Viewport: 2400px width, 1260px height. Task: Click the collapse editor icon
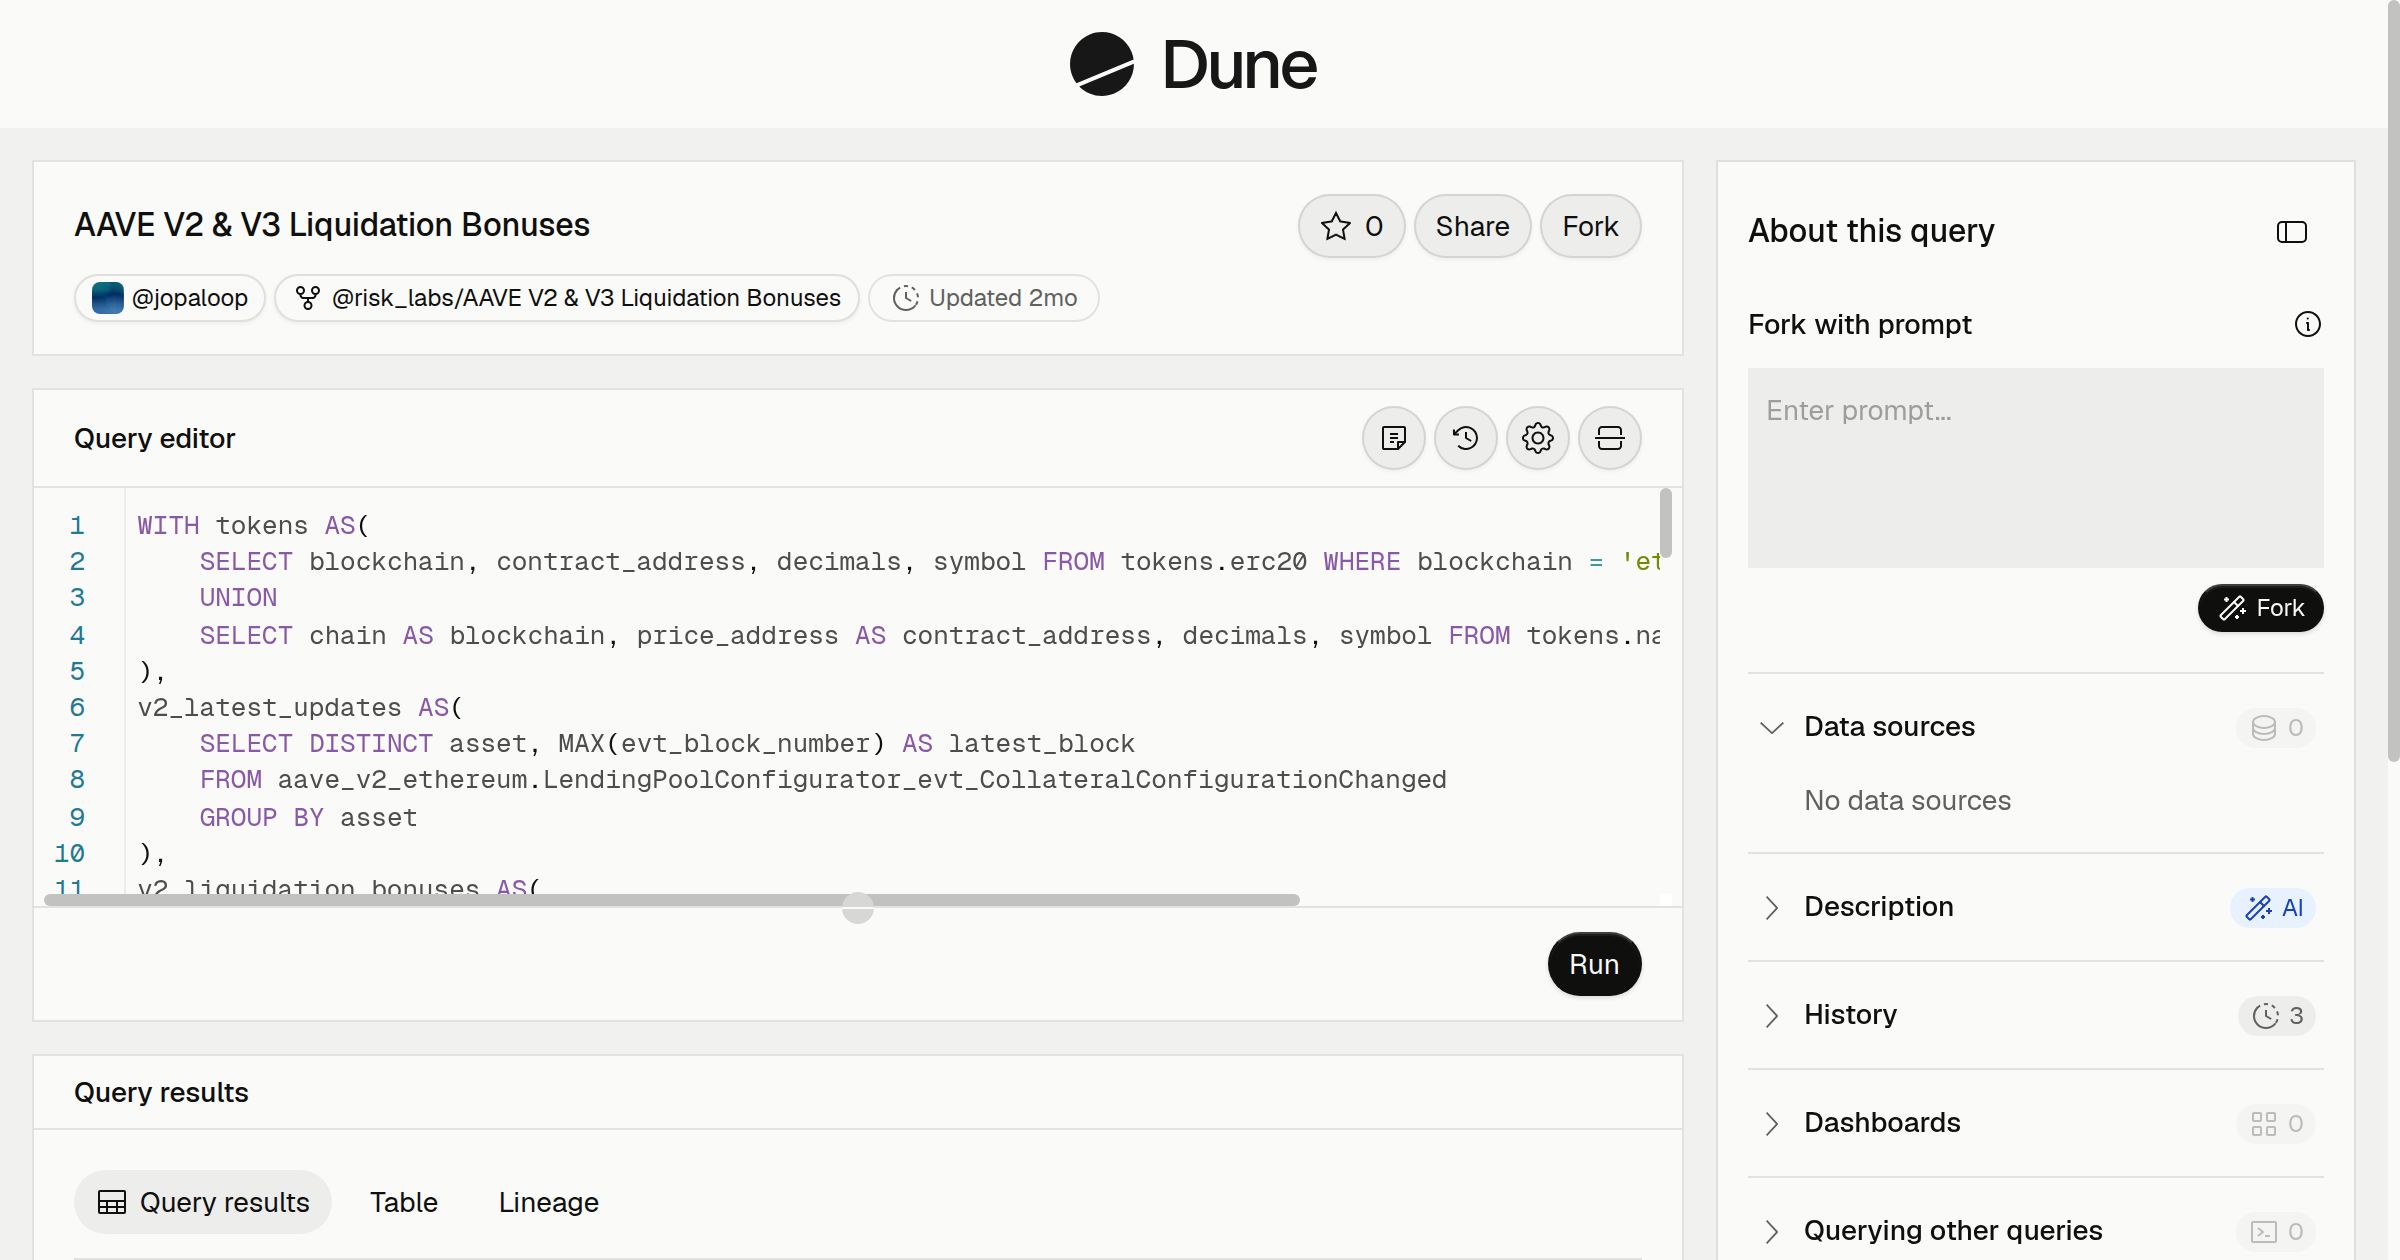(x=1609, y=438)
